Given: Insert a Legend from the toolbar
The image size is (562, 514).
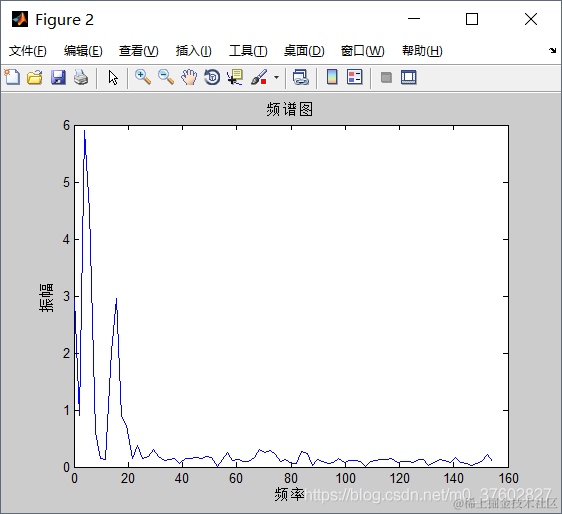Looking at the screenshot, I should tap(355, 77).
